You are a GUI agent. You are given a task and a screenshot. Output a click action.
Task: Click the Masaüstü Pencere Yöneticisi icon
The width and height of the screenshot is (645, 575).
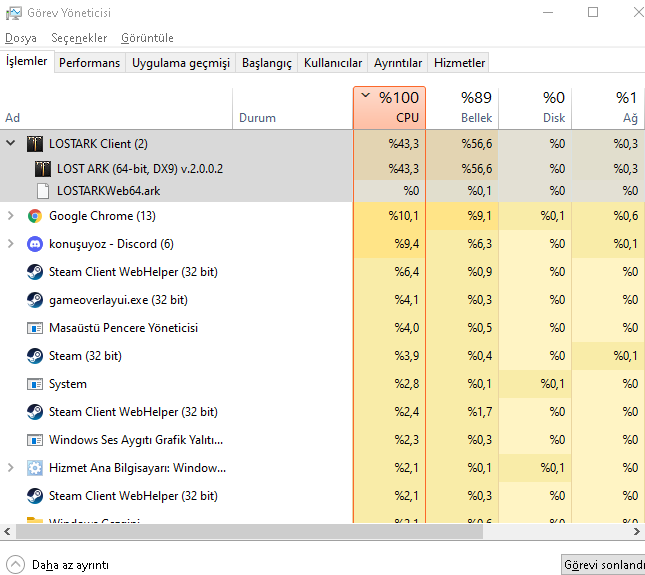35,328
